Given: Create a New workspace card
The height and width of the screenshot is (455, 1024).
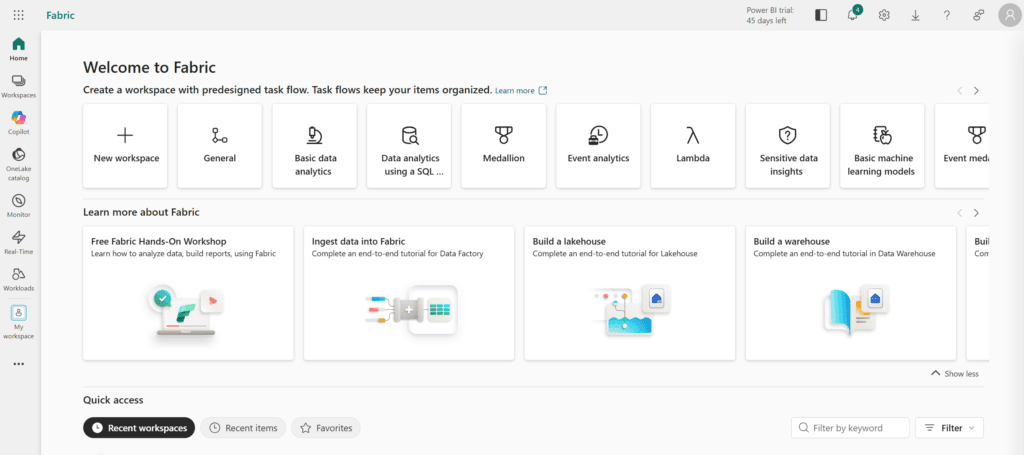Looking at the screenshot, I should [125, 146].
